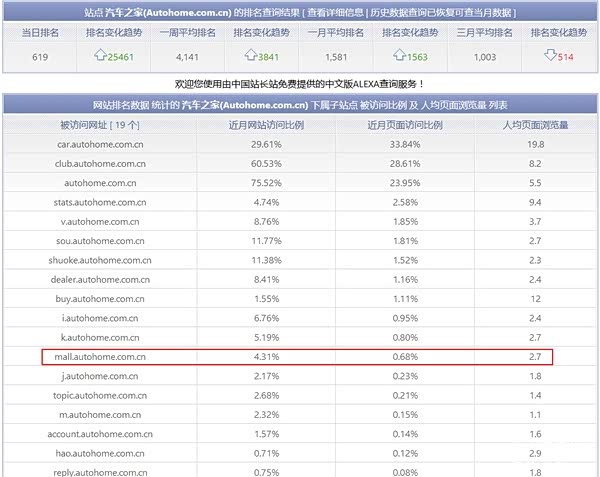Select the stats.autohome.com.cn entry
The height and width of the screenshot is (477, 600).
coord(100,202)
